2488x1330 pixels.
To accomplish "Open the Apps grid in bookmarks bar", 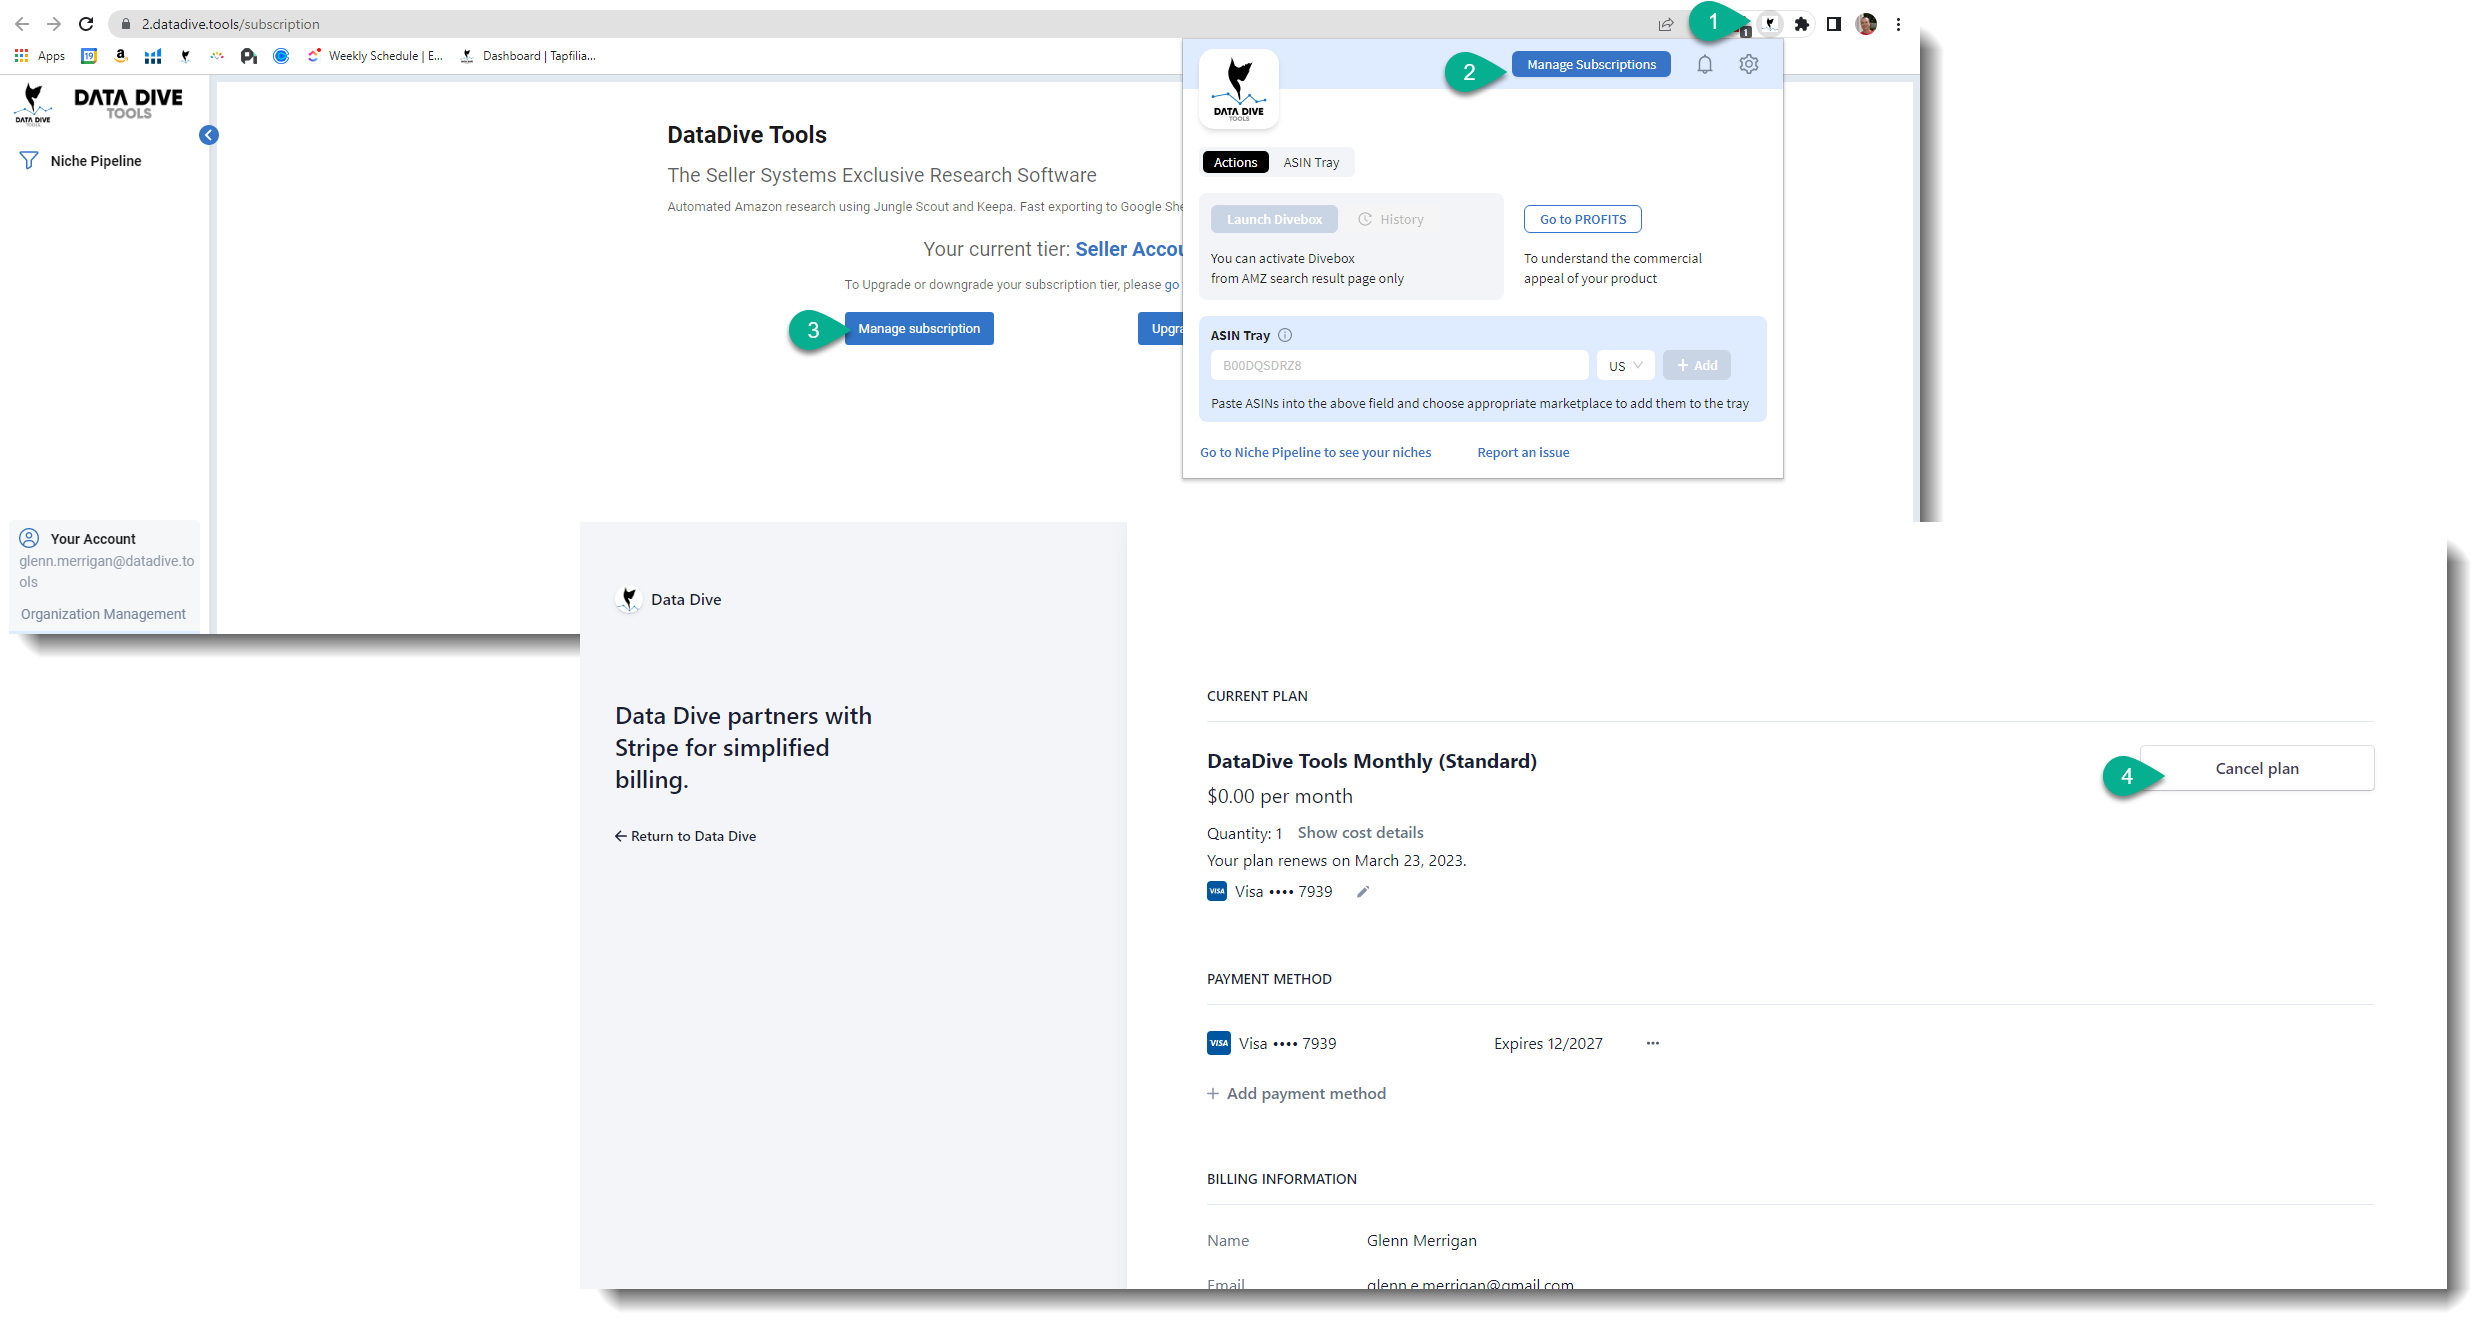I will [40, 56].
